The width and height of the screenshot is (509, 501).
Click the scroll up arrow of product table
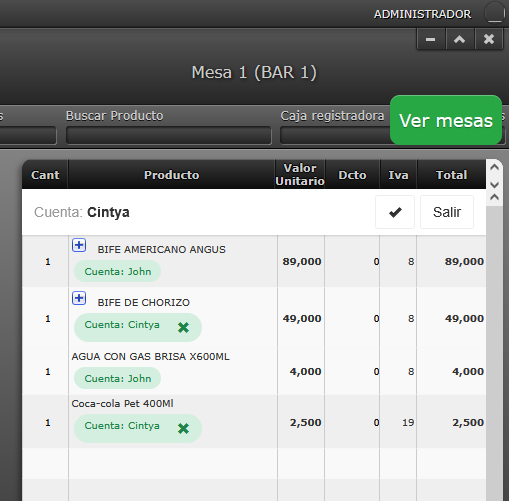(x=494, y=167)
